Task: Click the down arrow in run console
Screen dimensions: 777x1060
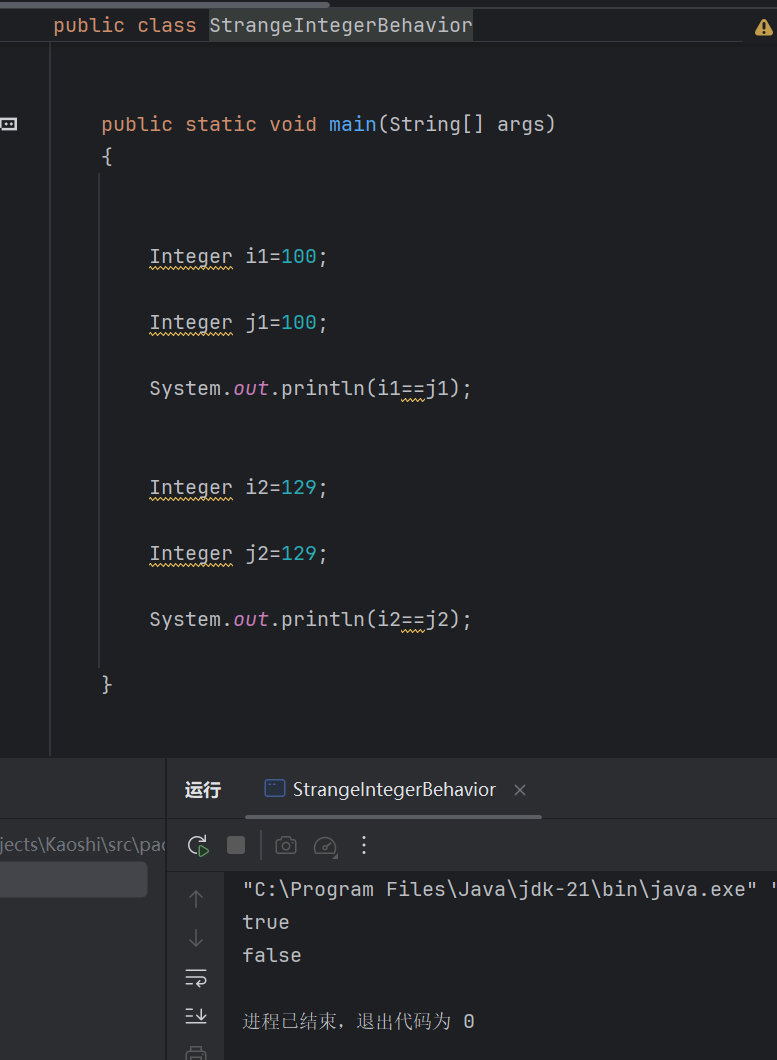Action: [196, 938]
